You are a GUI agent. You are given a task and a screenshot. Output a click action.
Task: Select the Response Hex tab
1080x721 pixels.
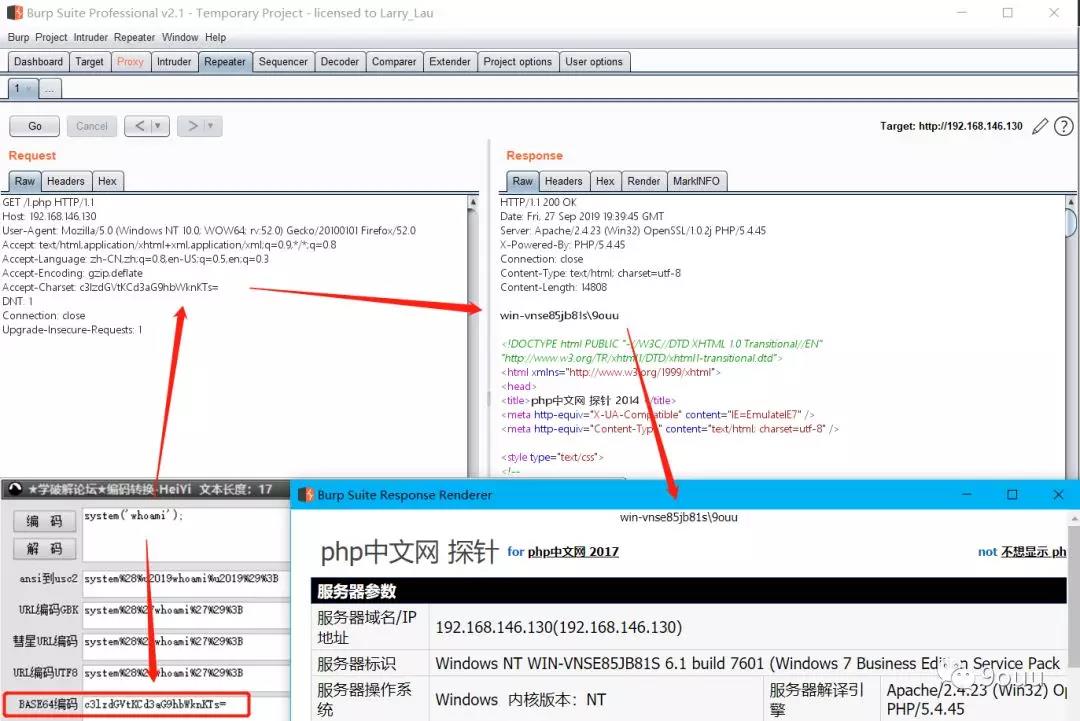(x=605, y=181)
